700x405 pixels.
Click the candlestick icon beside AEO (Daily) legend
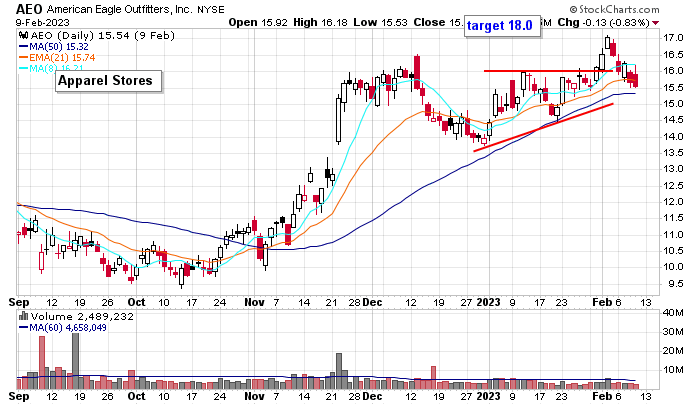coord(23,36)
